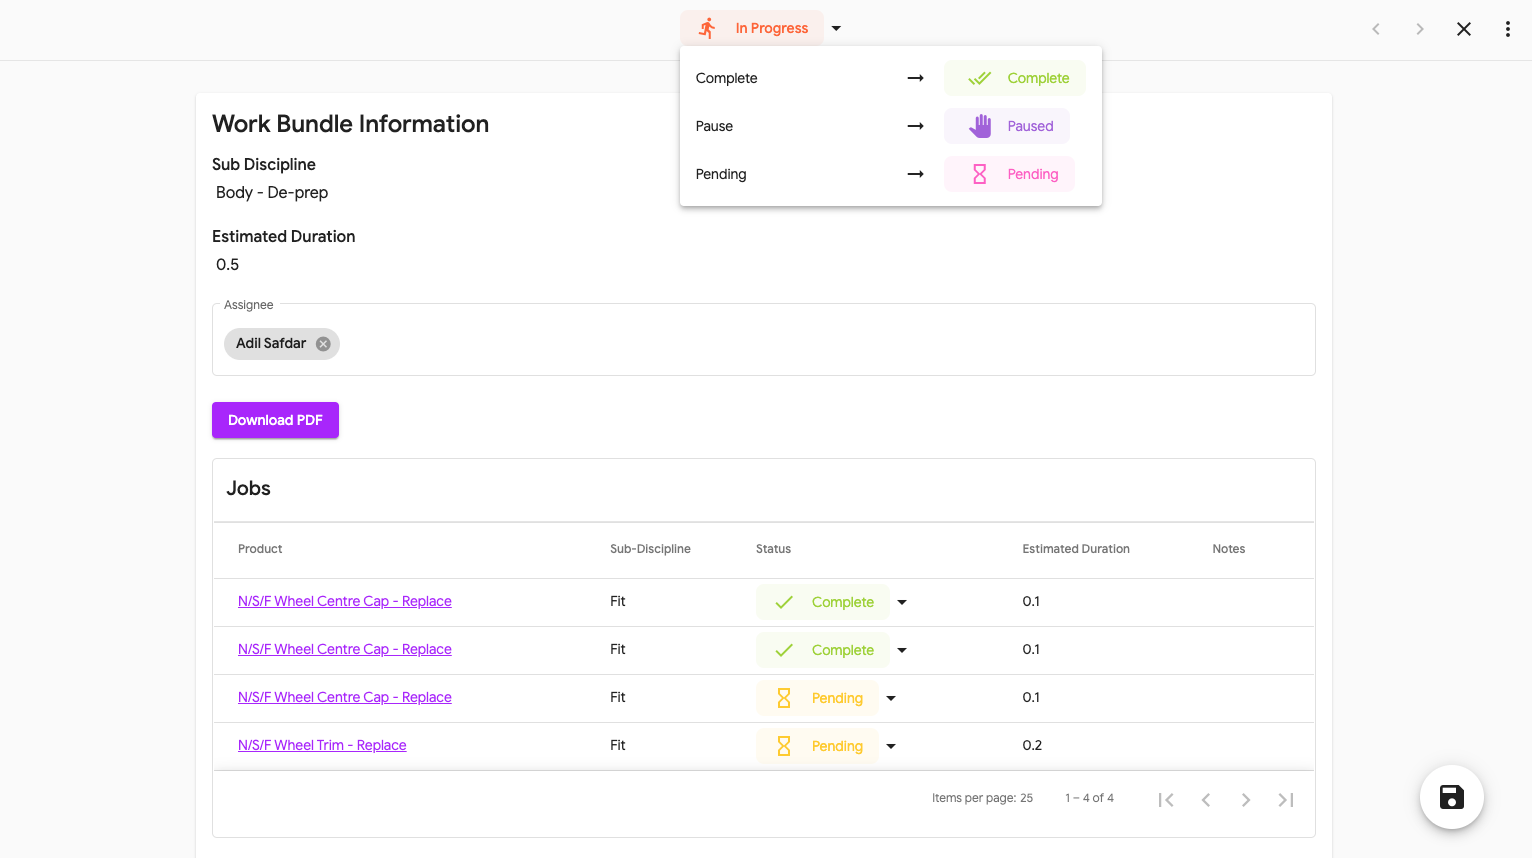1532x858 pixels.
Task: Click the Pending status chip on Wheel Trim row
Action: coord(817,746)
